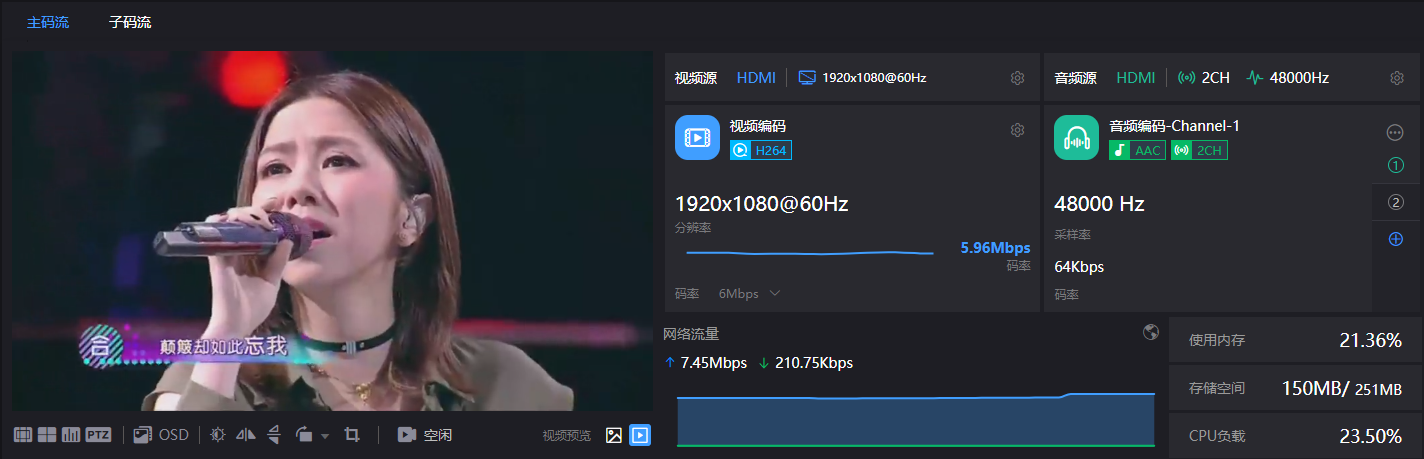
Task: Click the 空闲 recording status
Action: tap(438, 435)
